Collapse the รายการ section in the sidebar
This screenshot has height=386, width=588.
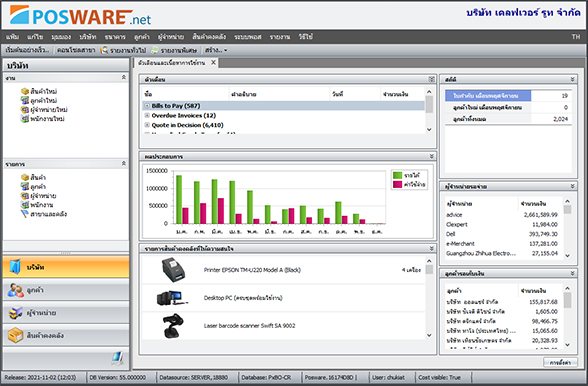point(123,164)
